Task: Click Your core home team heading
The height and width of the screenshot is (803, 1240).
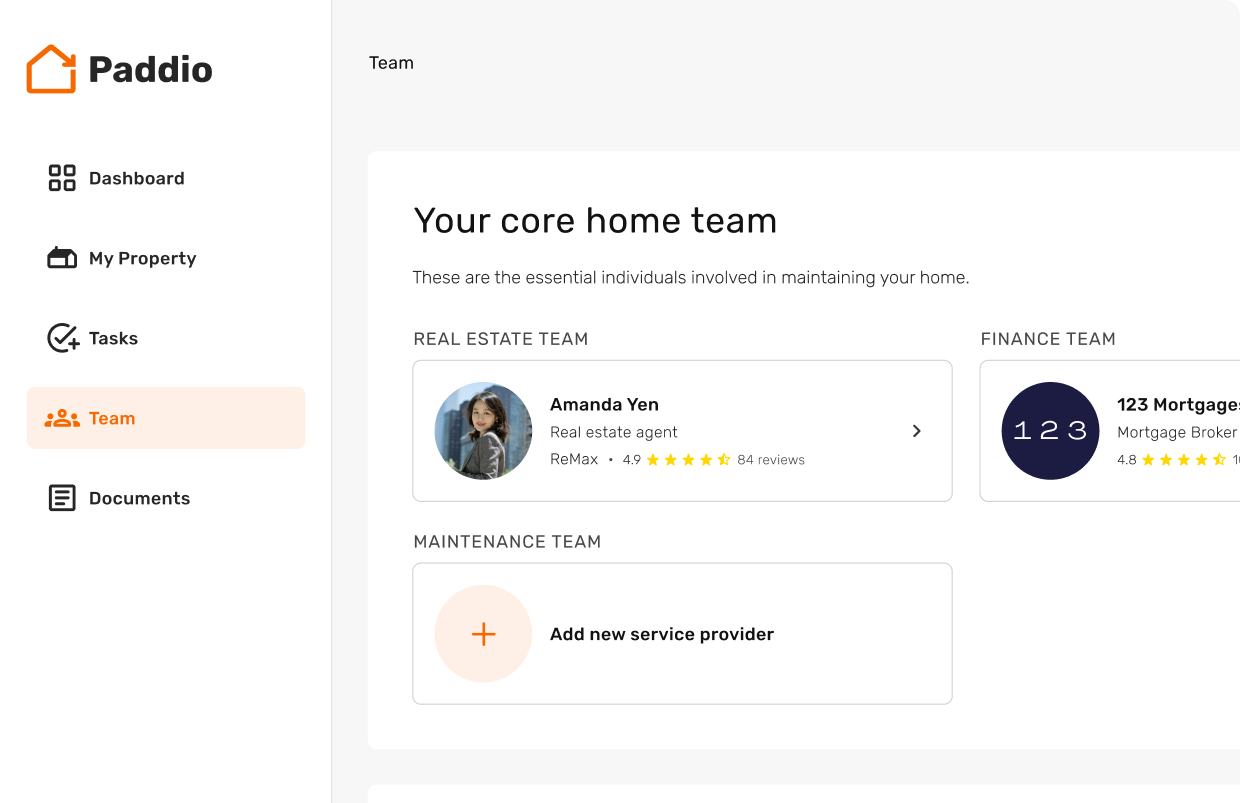Action: pos(595,220)
